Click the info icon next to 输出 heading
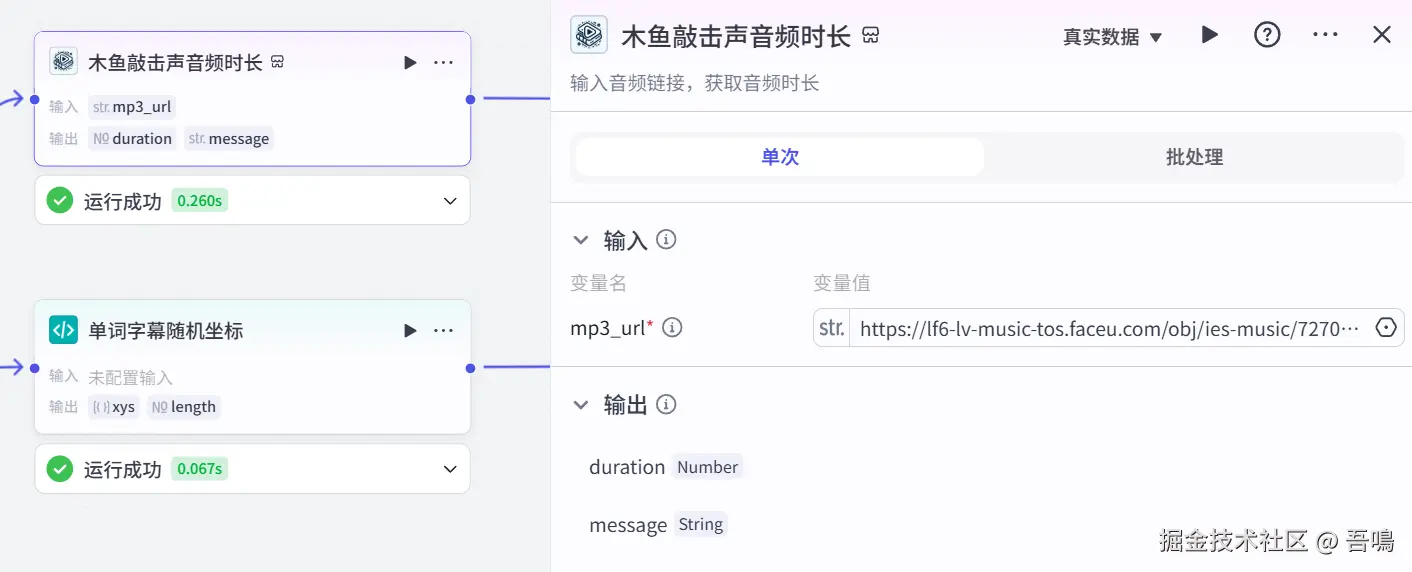1412x572 pixels. click(666, 405)
